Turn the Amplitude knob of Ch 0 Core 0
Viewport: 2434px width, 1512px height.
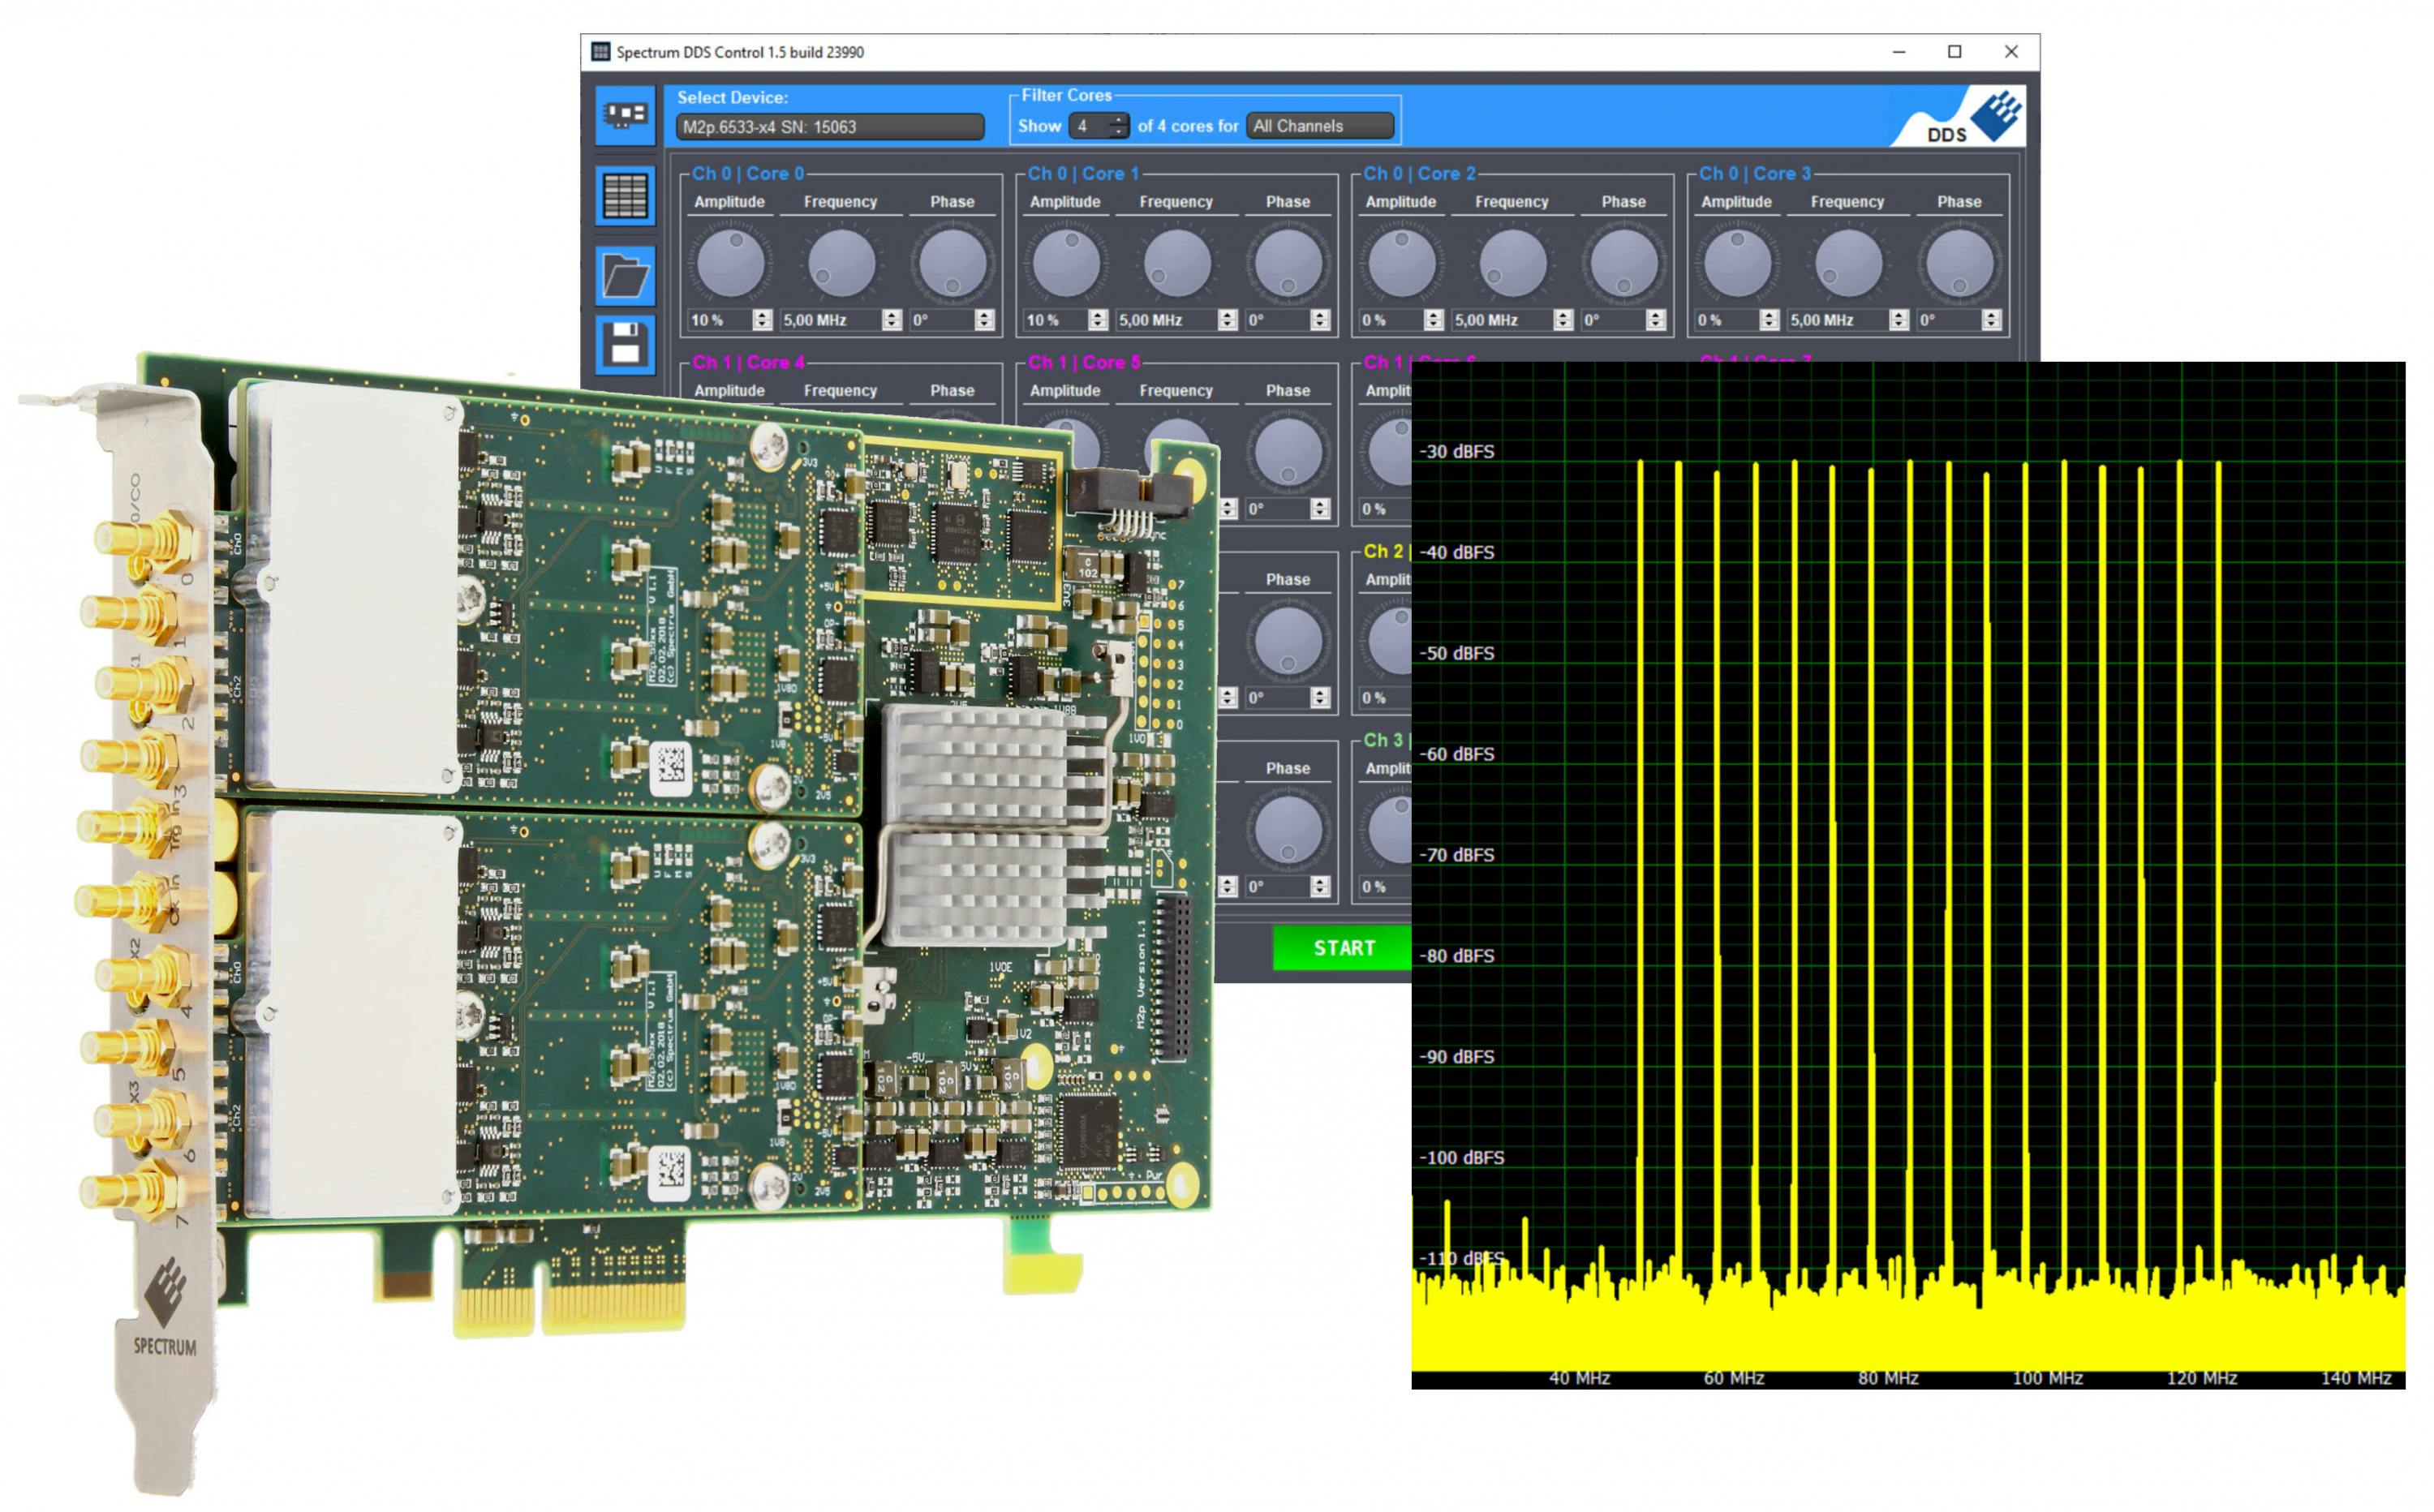tap(732, 262)
